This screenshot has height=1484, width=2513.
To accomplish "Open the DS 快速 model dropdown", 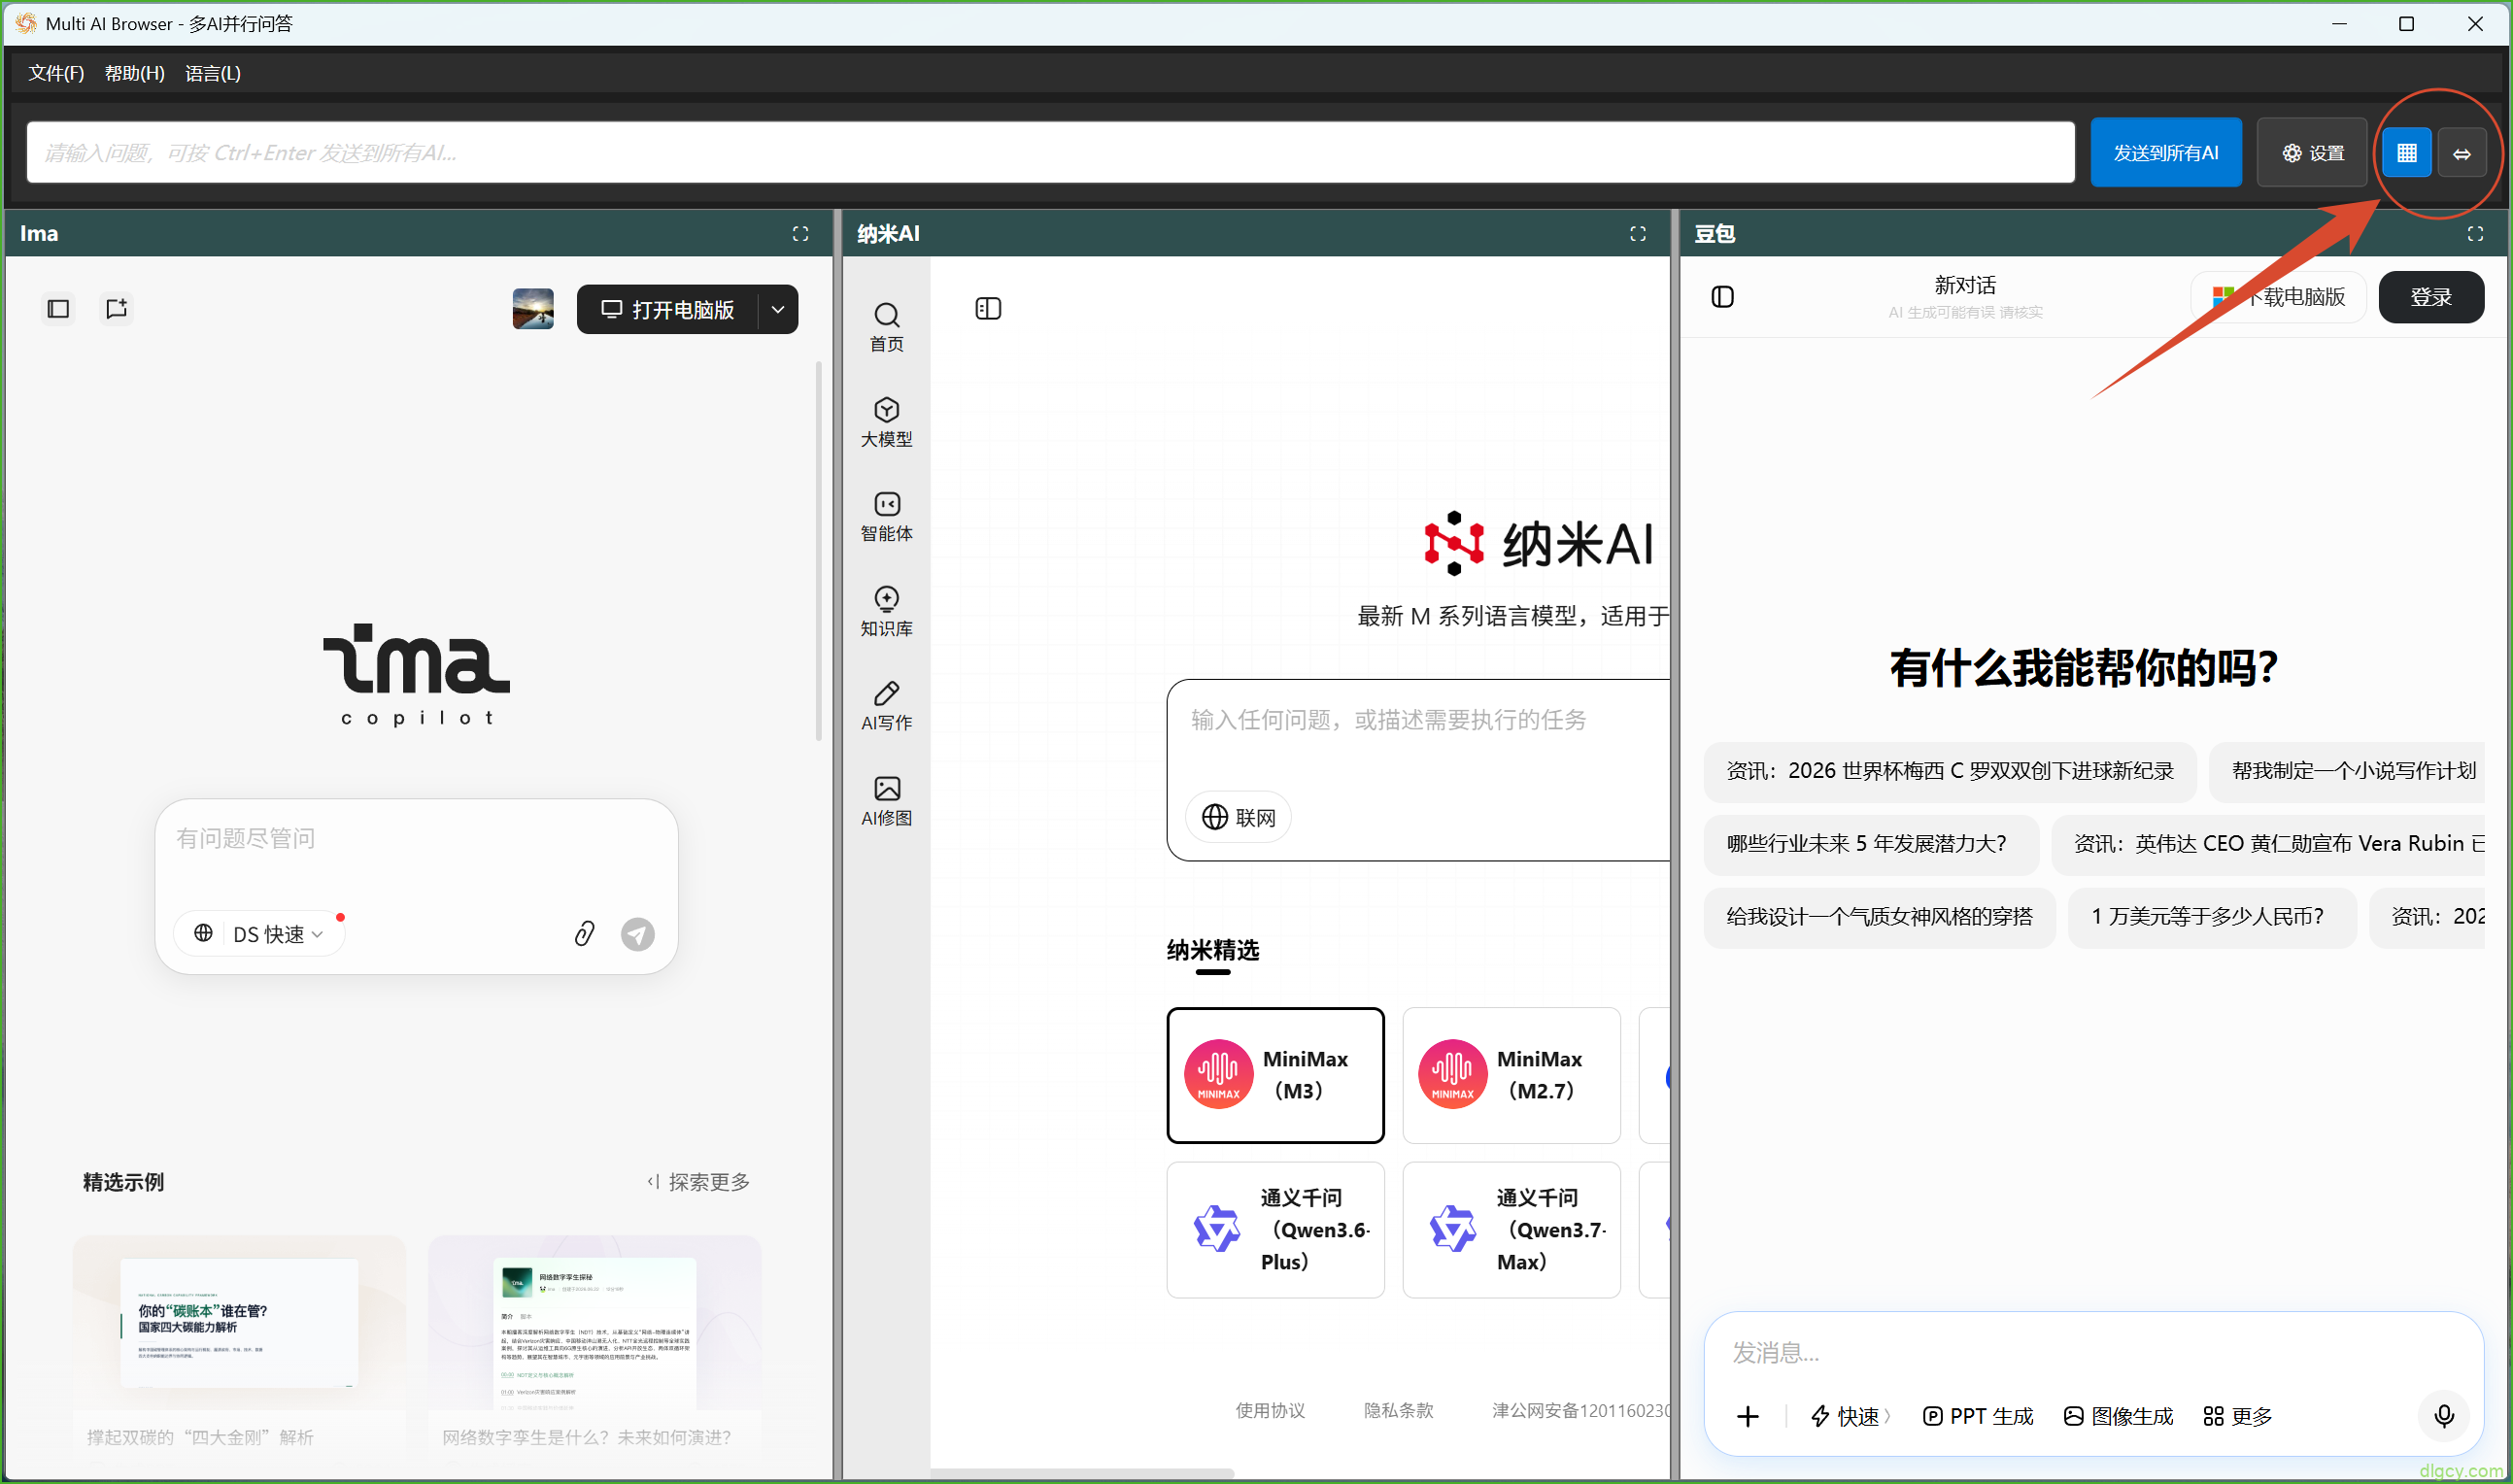I will [278, 934].
